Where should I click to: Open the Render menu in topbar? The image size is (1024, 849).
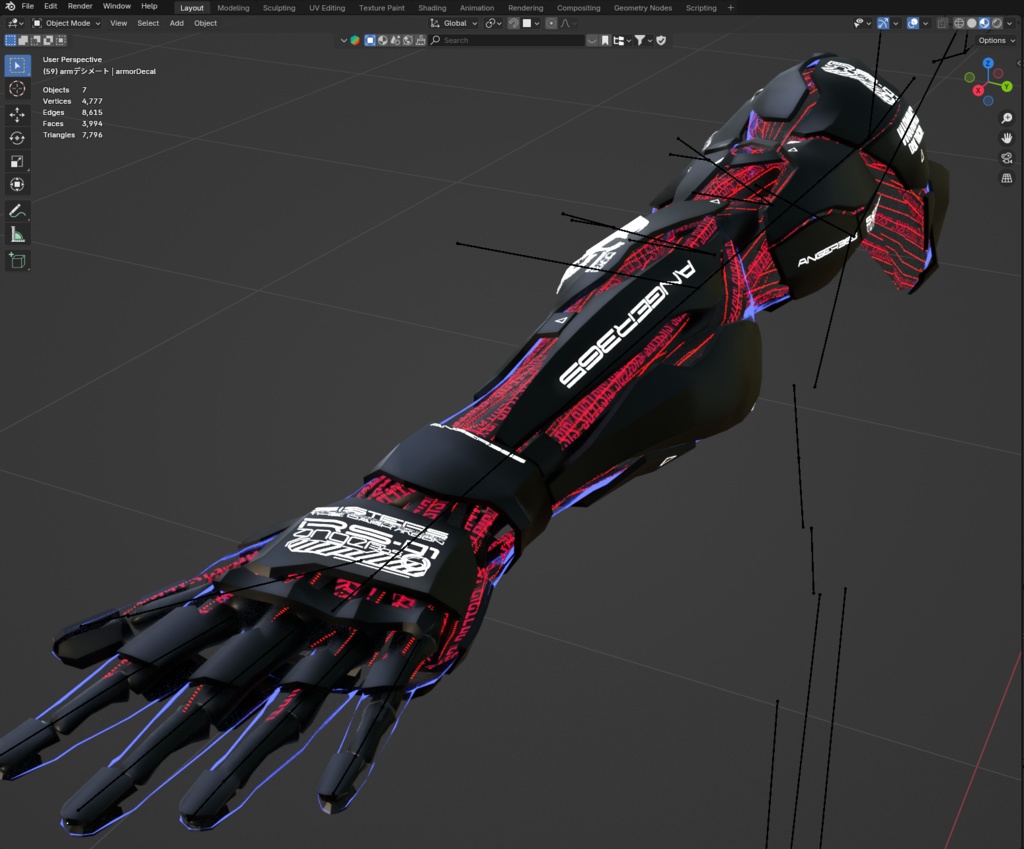tap(79, 5)
